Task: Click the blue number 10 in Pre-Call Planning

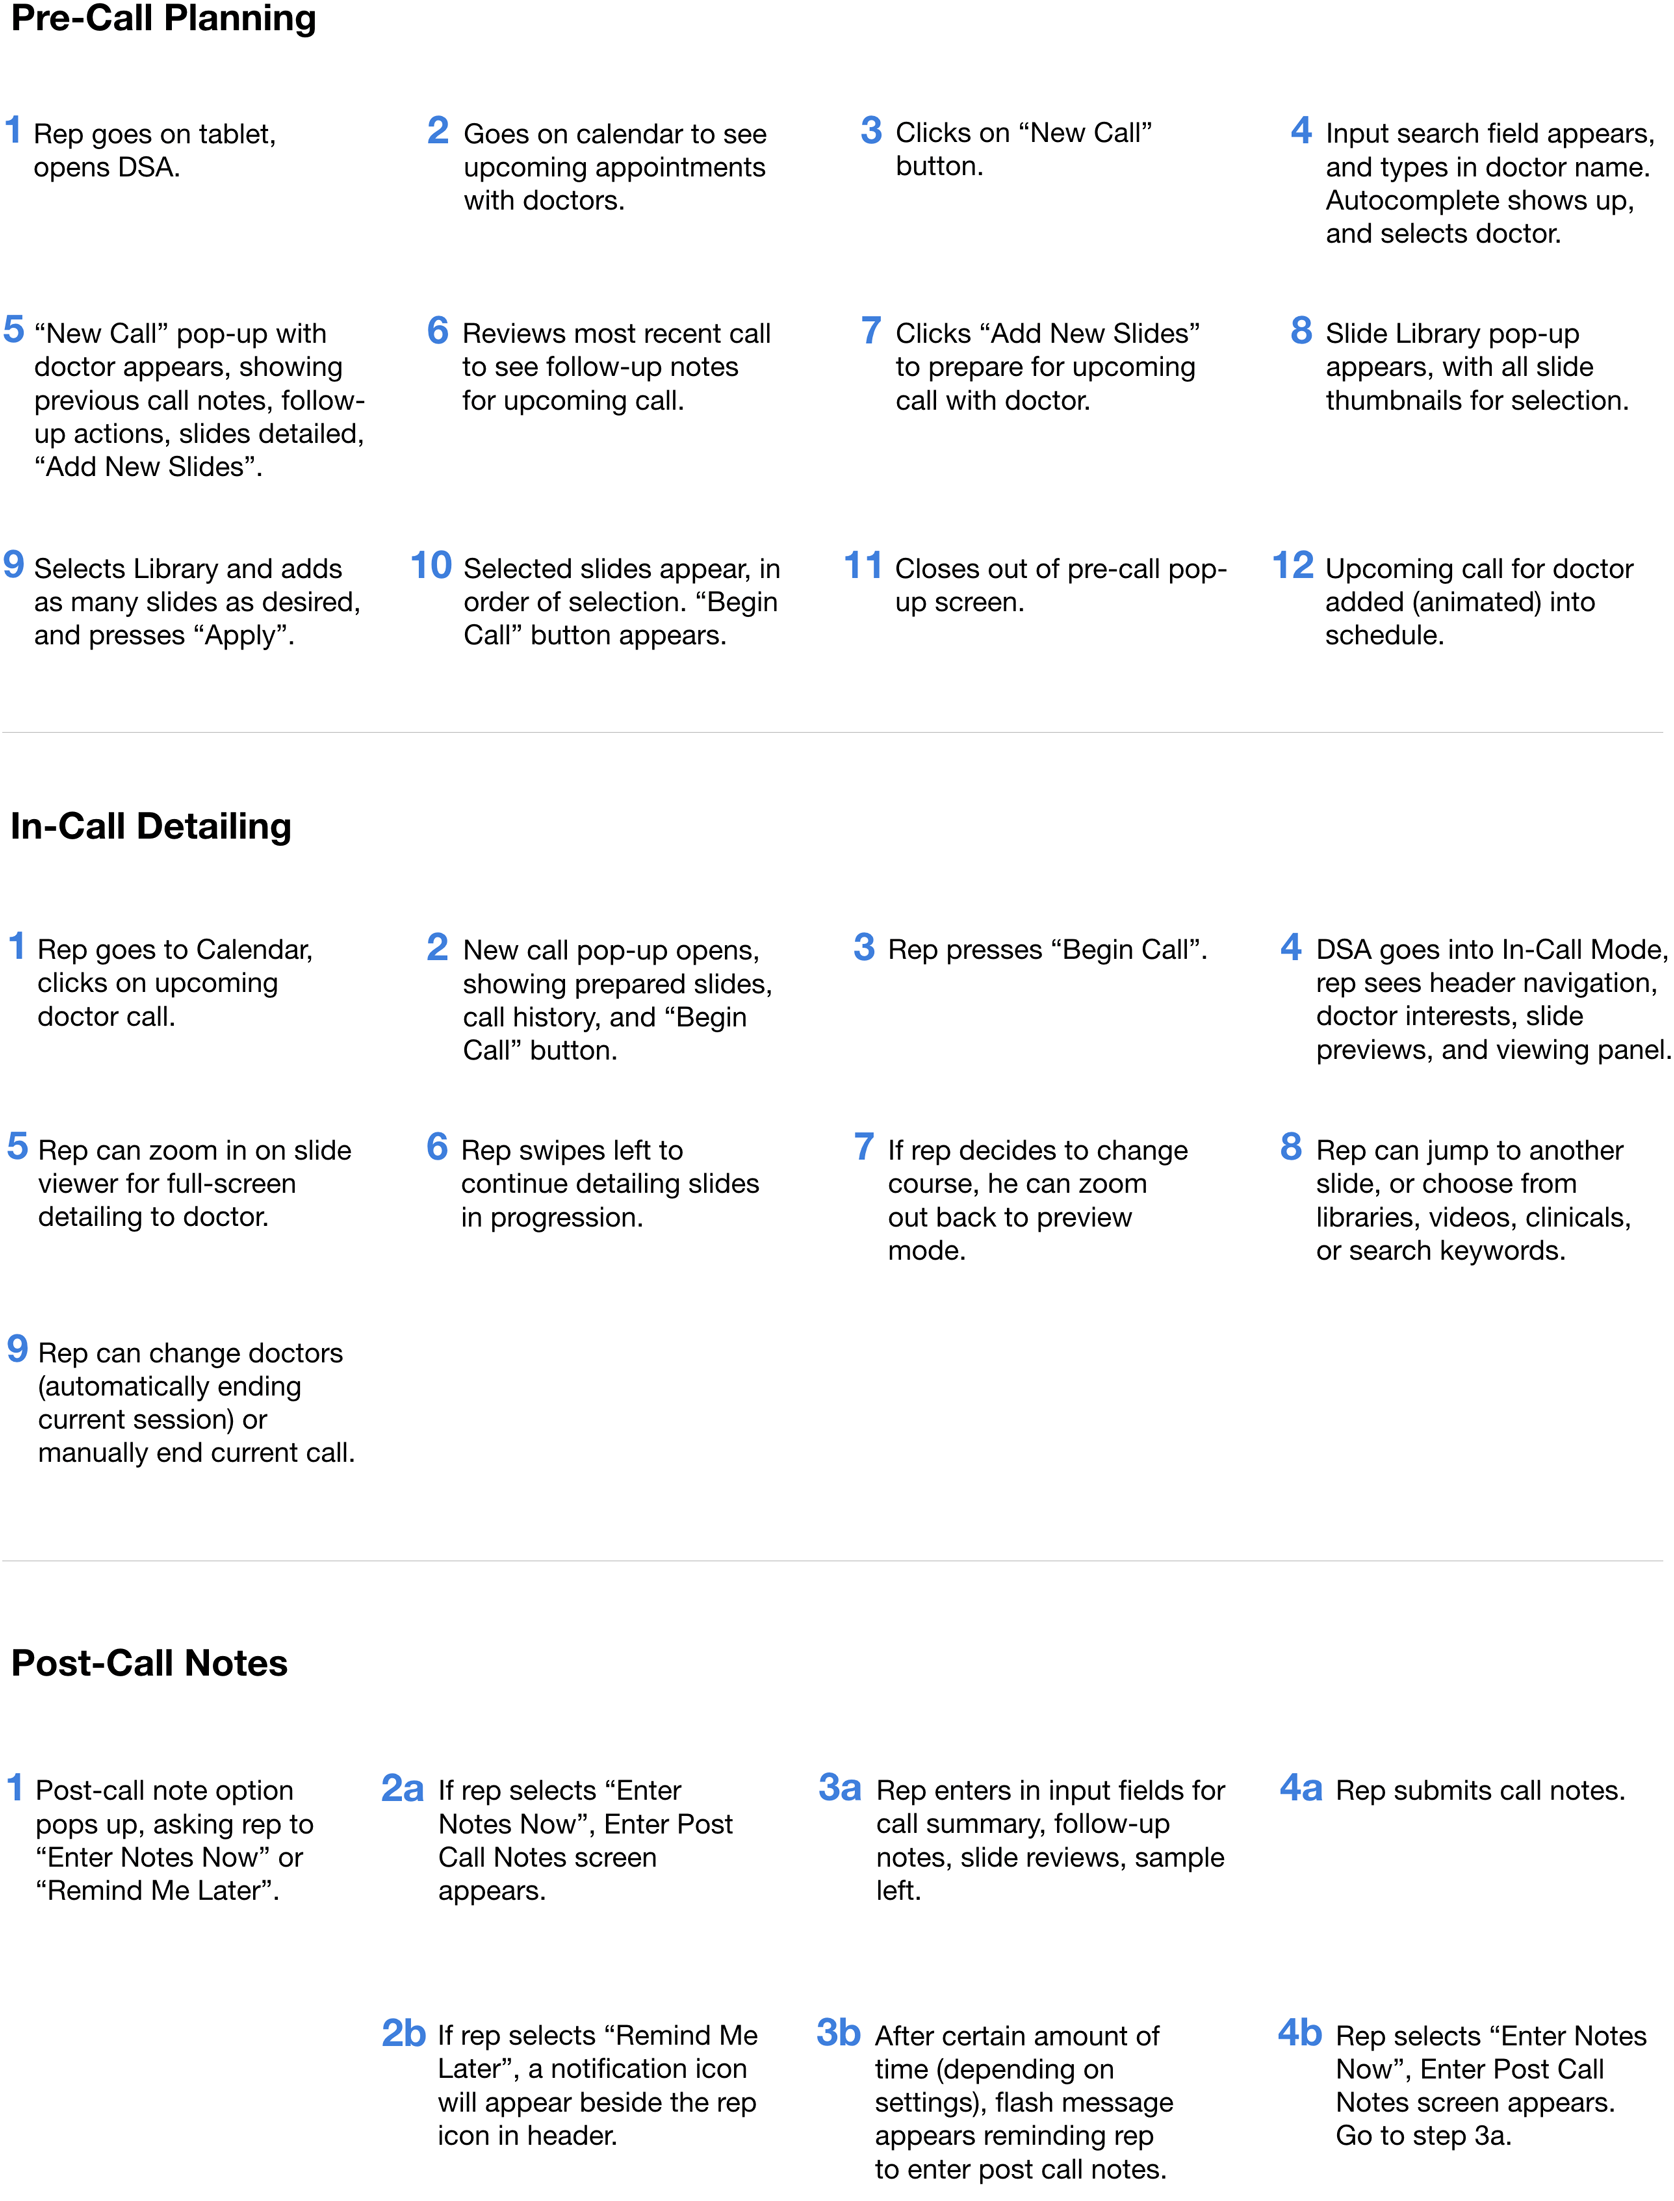Action: click(x=431, y=566)
